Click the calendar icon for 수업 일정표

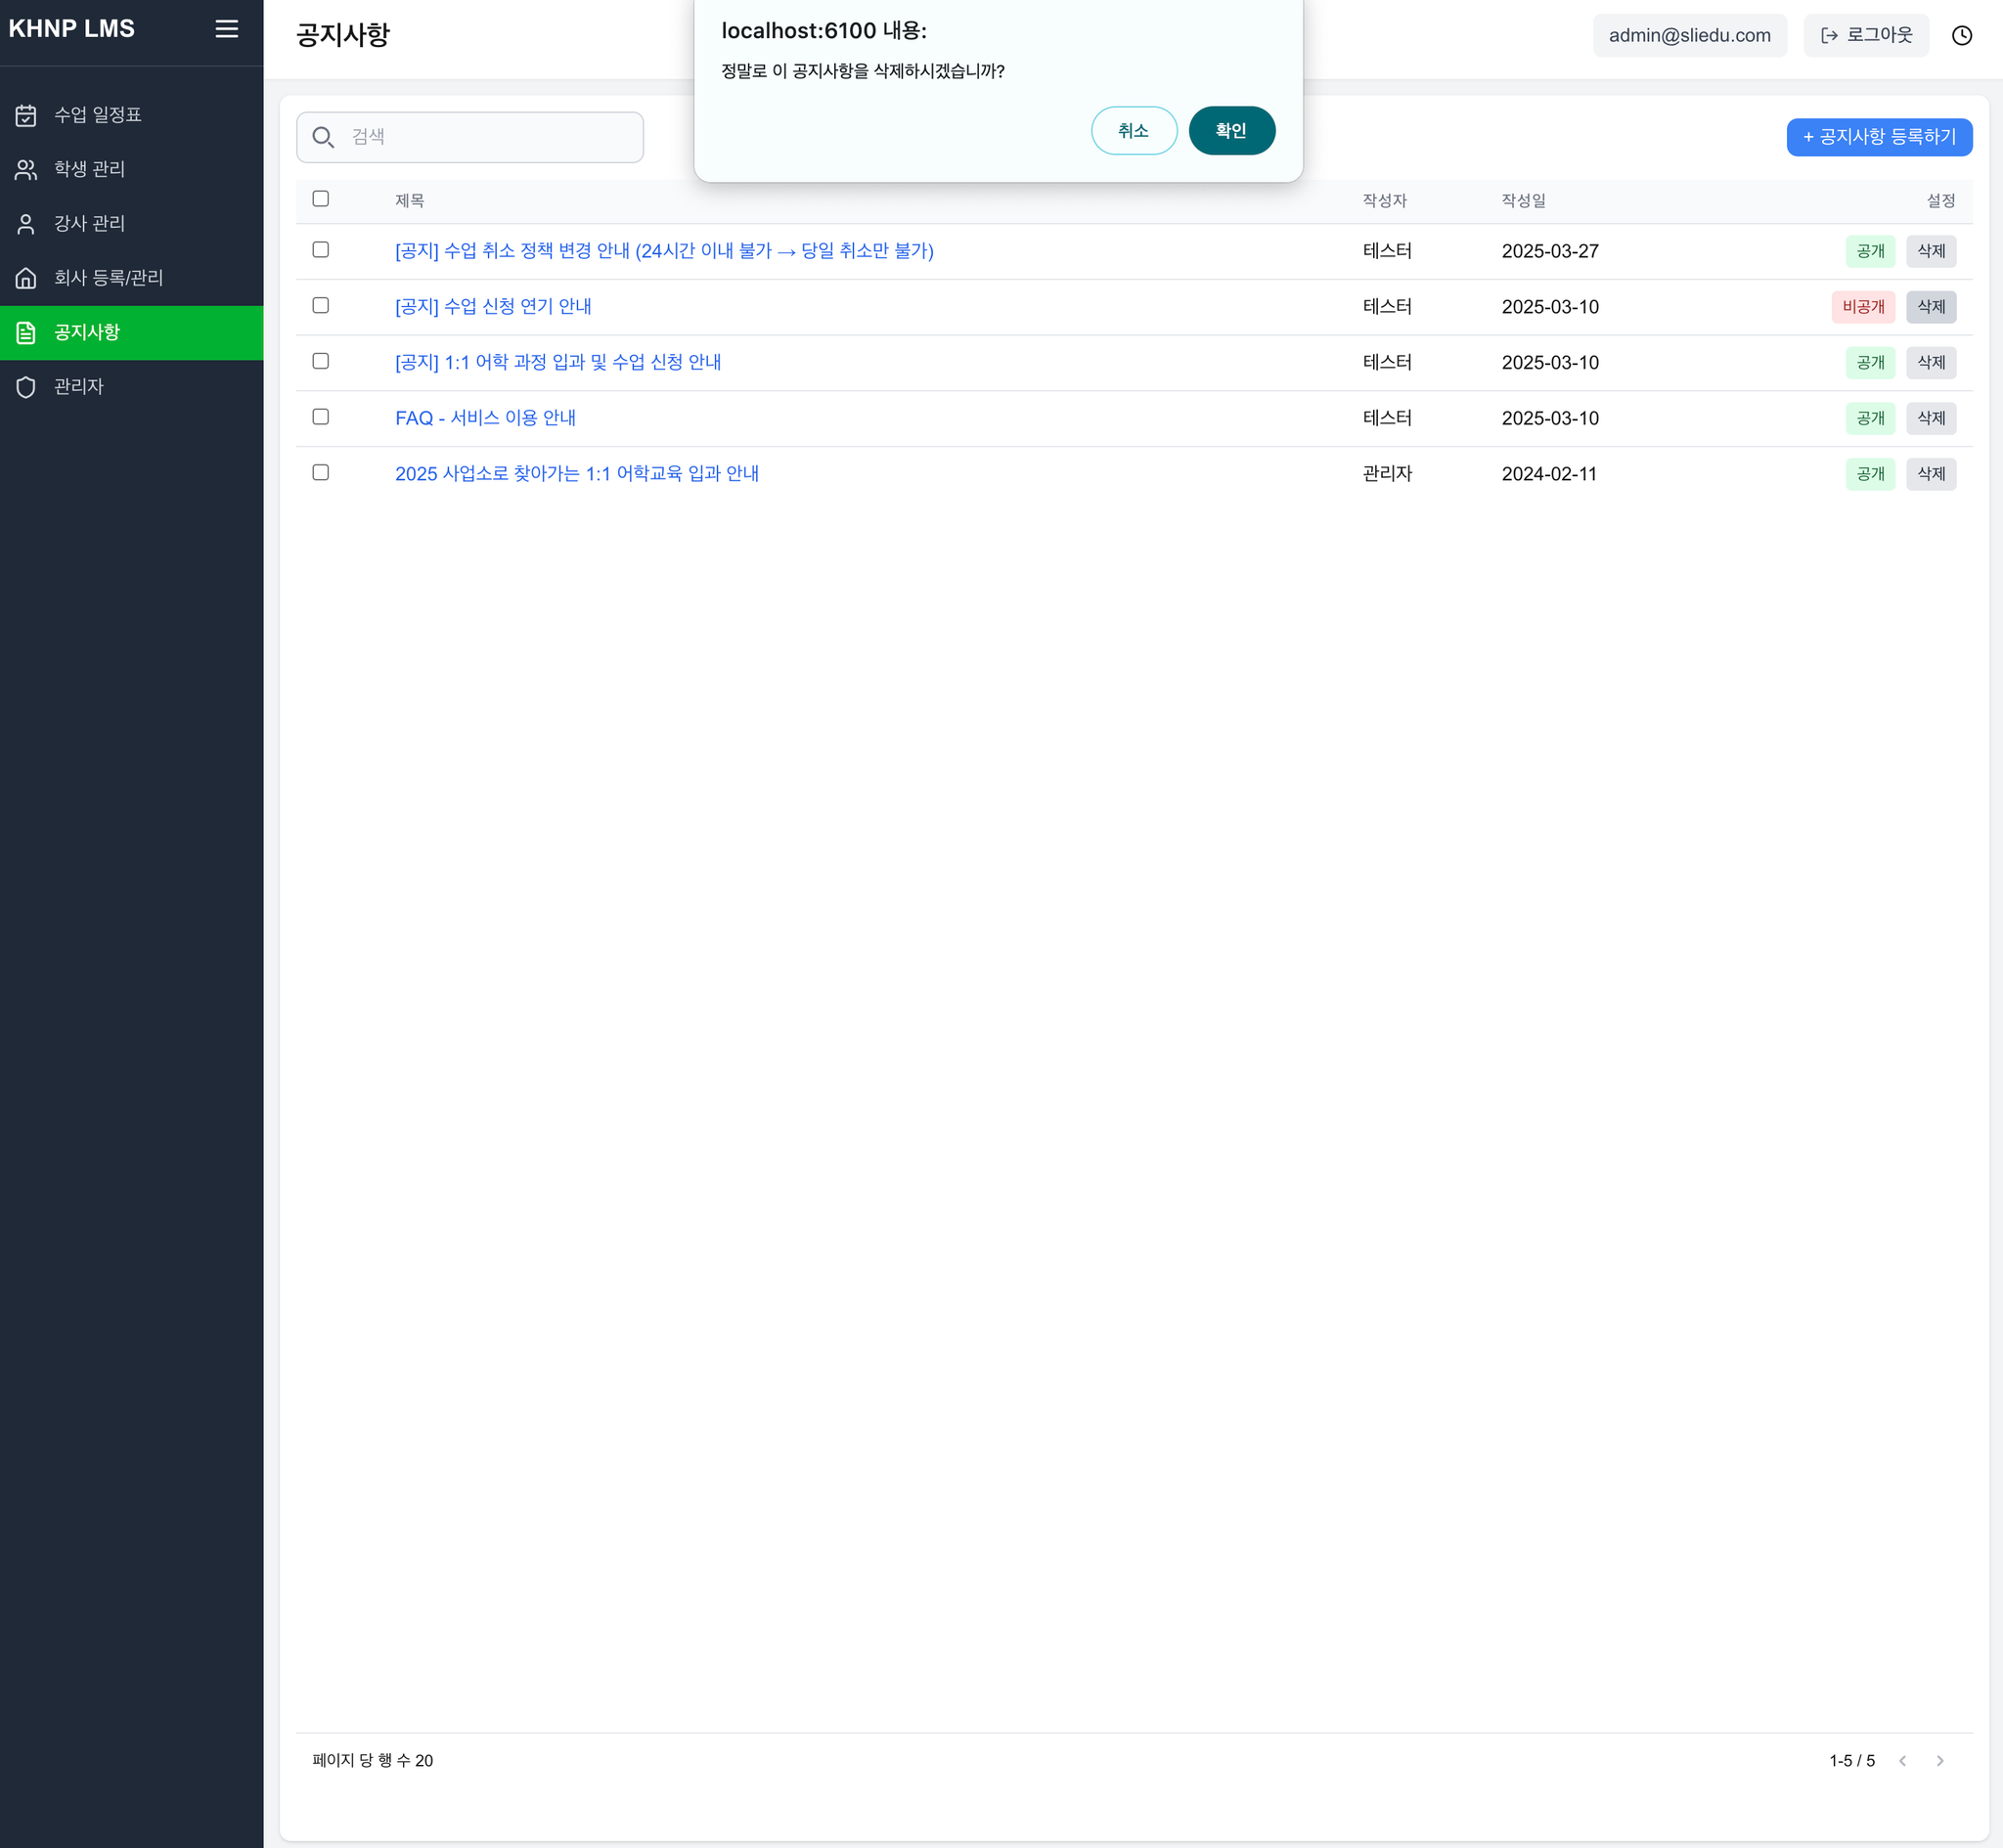coord(26,115)
